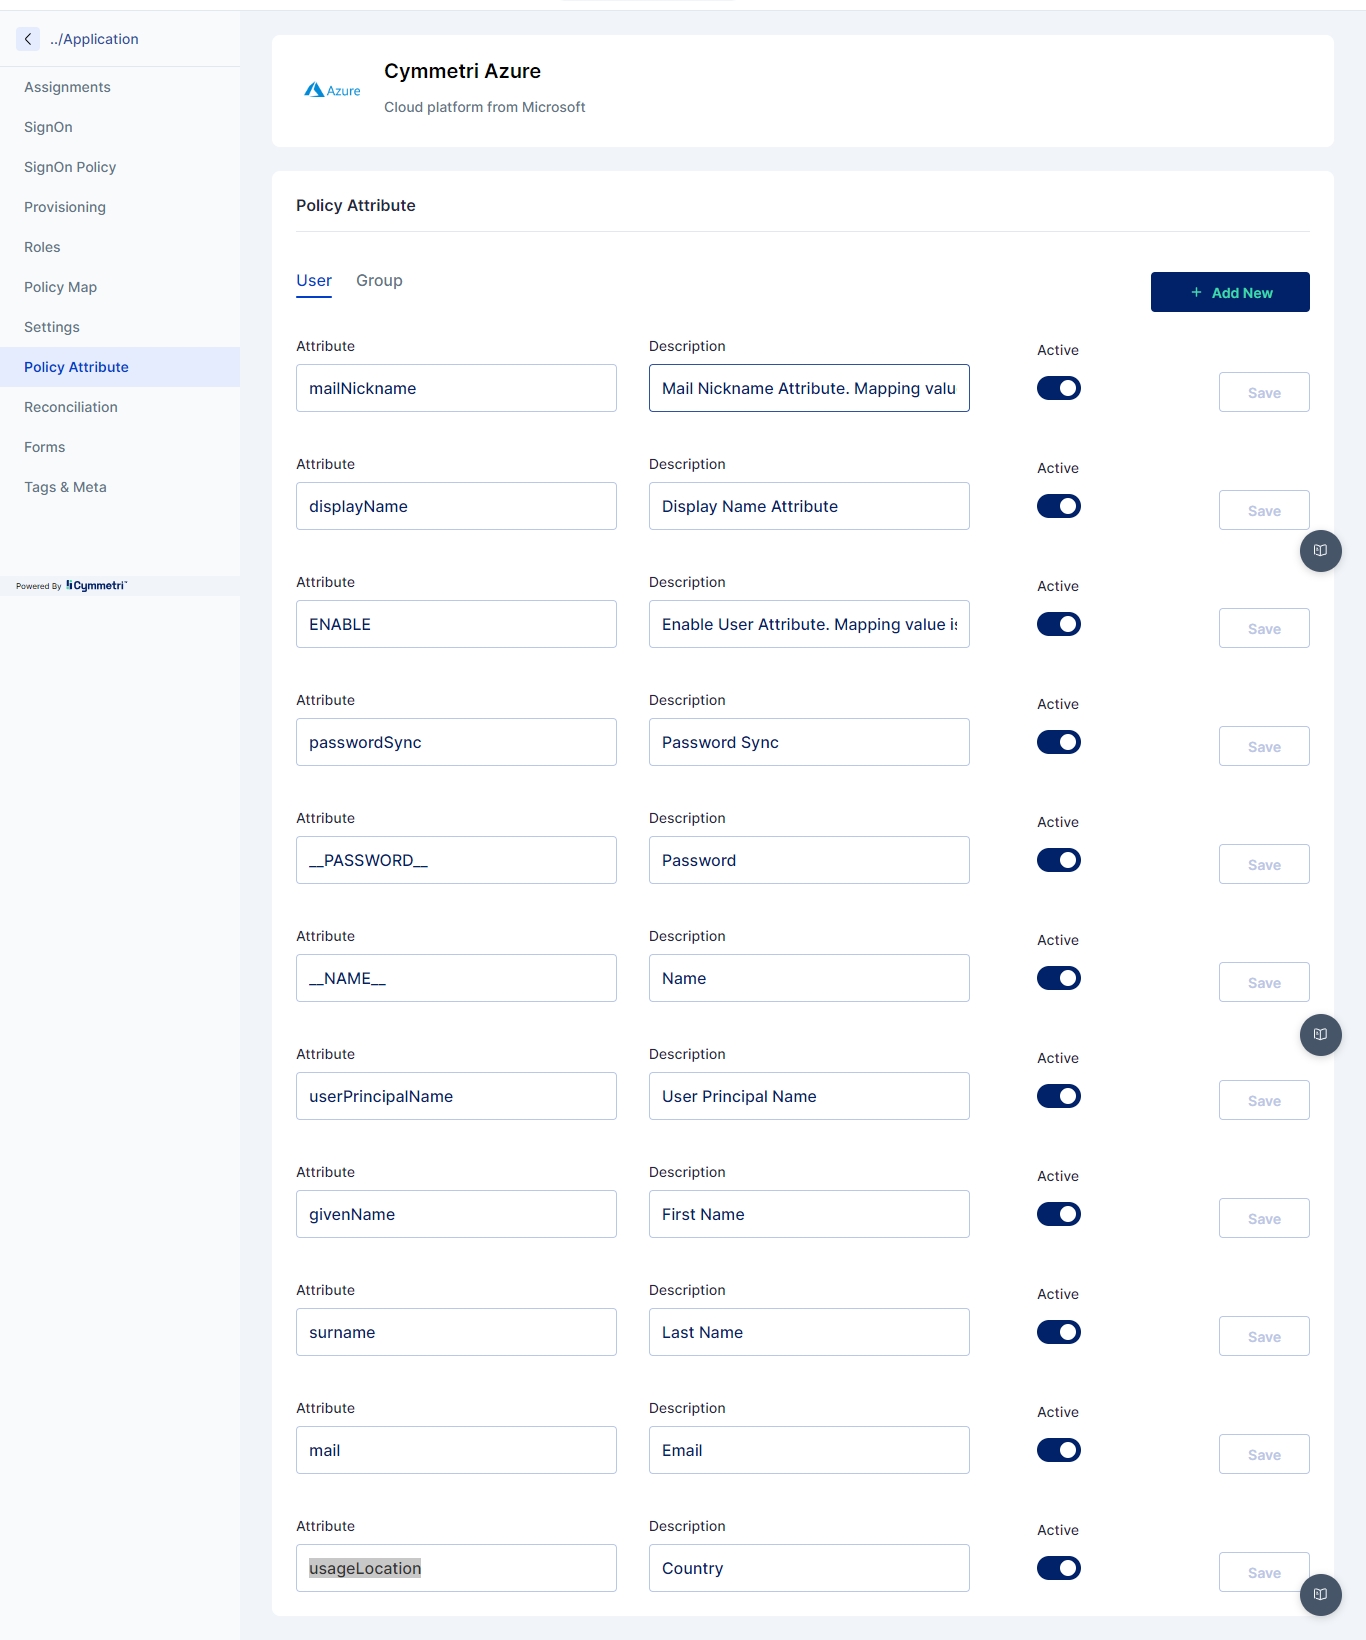The height and width of the screenshot is (1640, 1366).
Task: Click the userPrincipalName attribute input
Action: [x=456, y=1096]
